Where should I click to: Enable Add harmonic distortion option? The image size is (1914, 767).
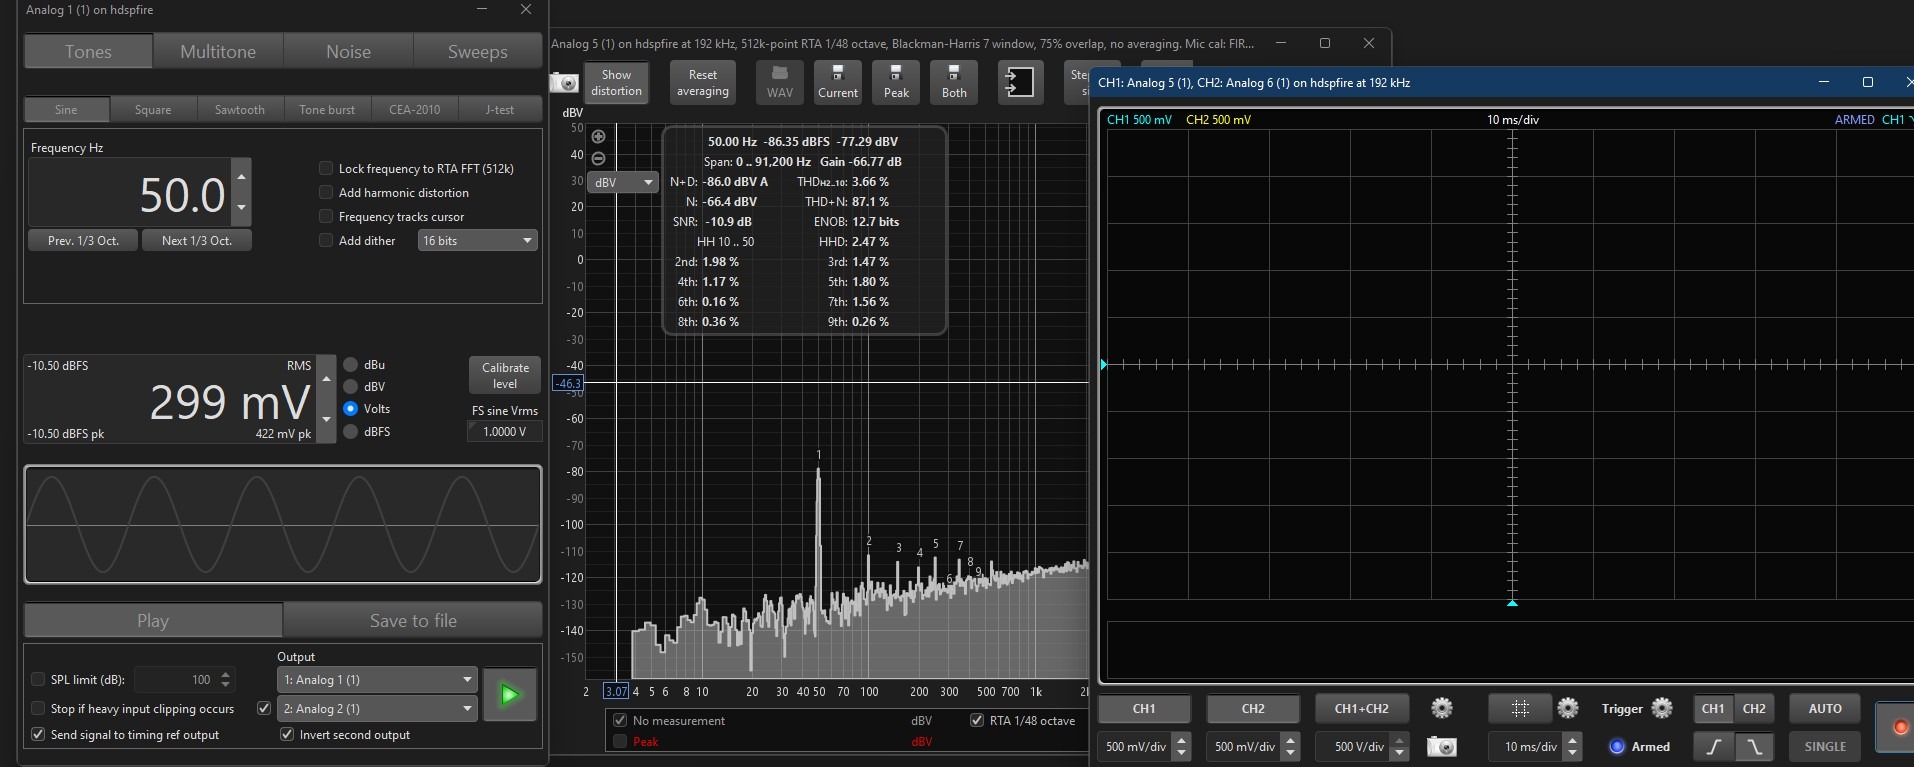(x=326, y=193)
